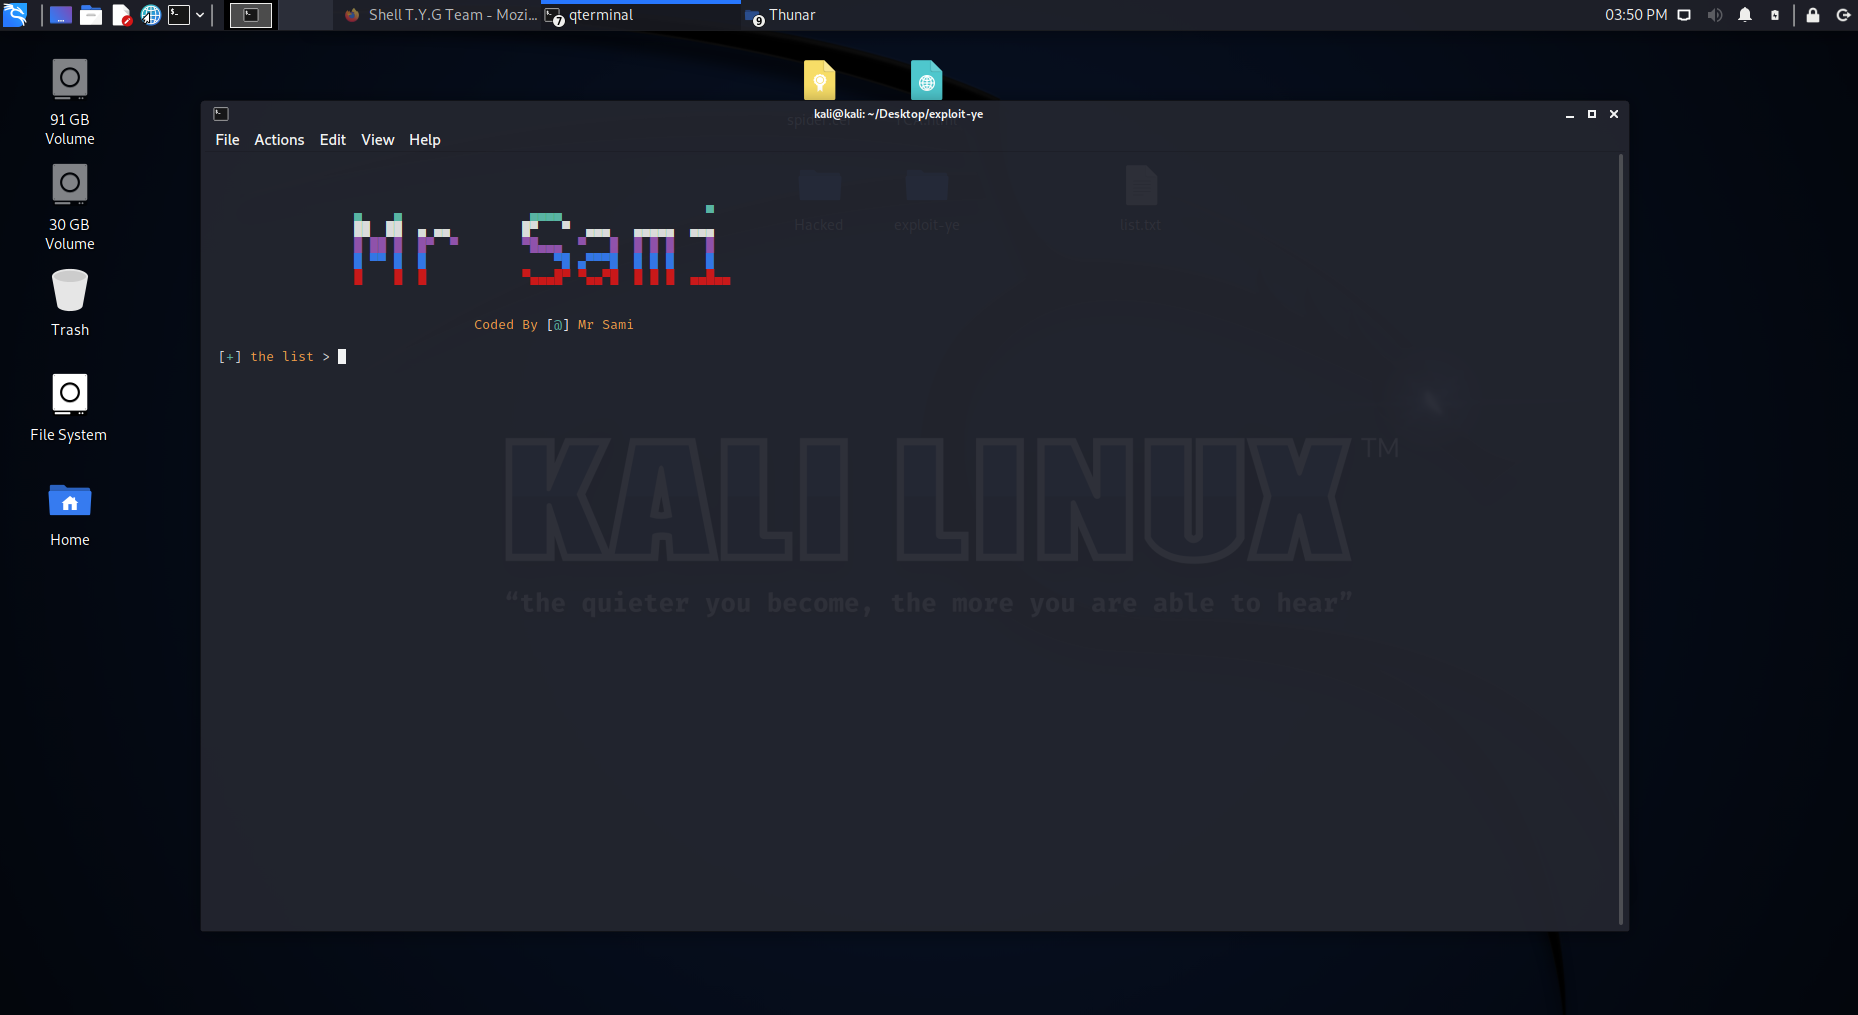
Task: Open the terminal File menu
Action: pyautogui.click(x=228, y=140)
